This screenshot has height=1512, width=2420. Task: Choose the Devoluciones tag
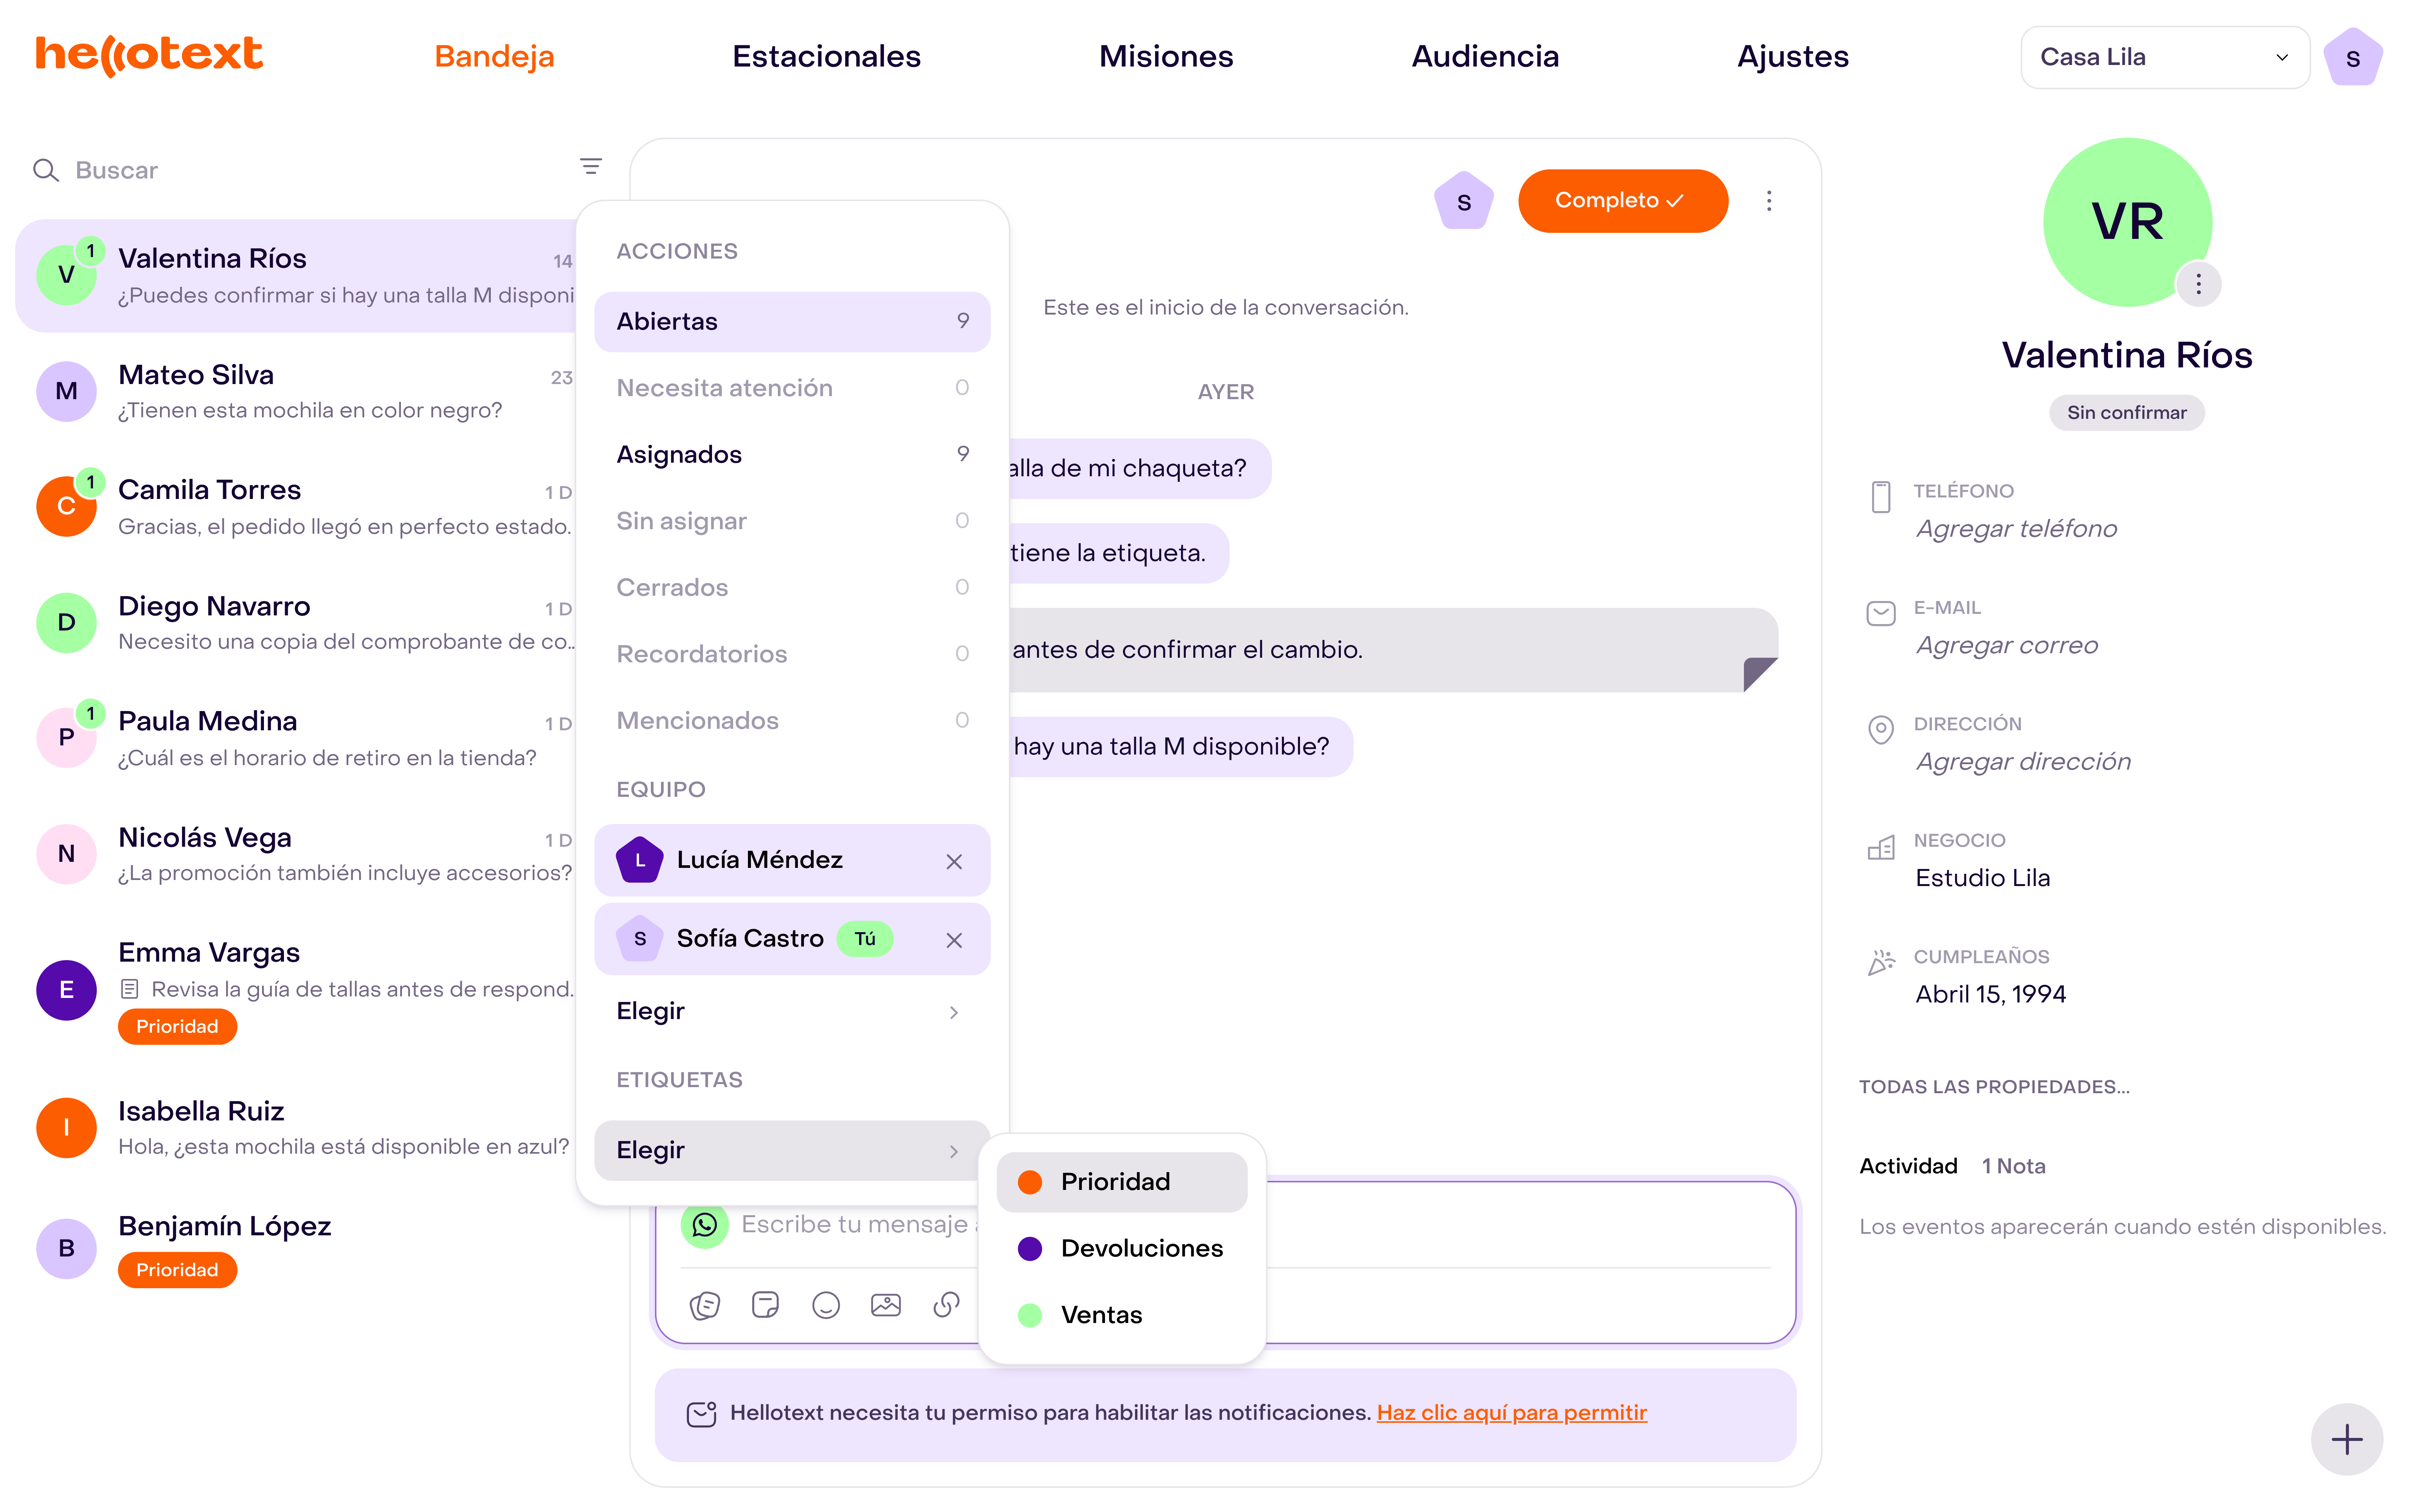(1122, 1248)
